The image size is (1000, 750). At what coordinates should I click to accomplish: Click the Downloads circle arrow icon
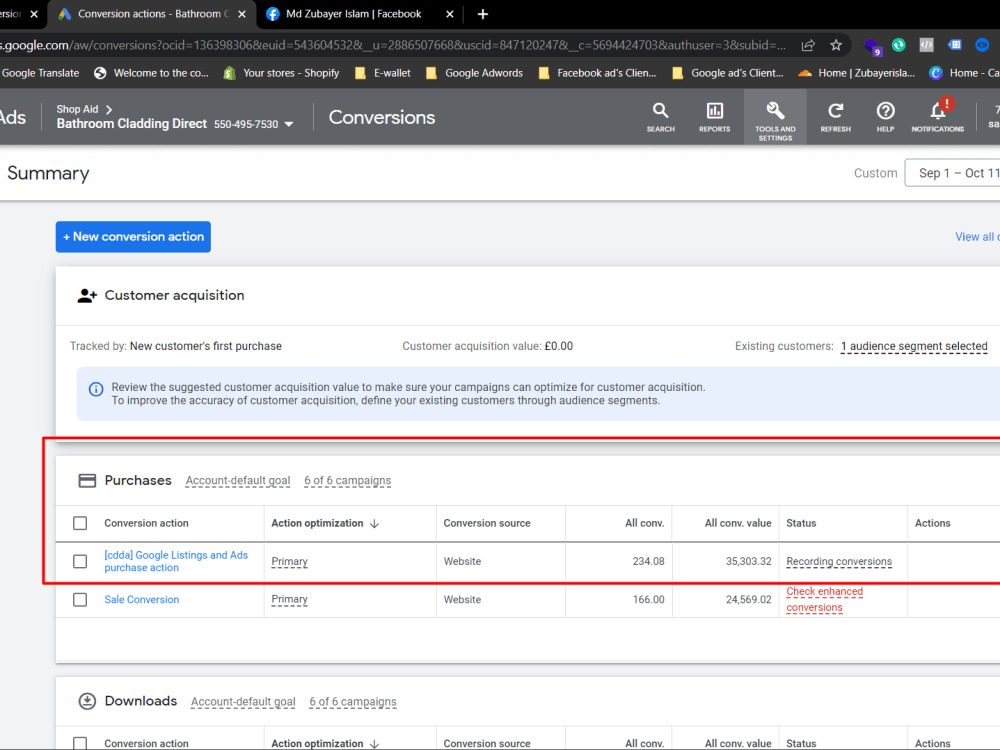87,702
